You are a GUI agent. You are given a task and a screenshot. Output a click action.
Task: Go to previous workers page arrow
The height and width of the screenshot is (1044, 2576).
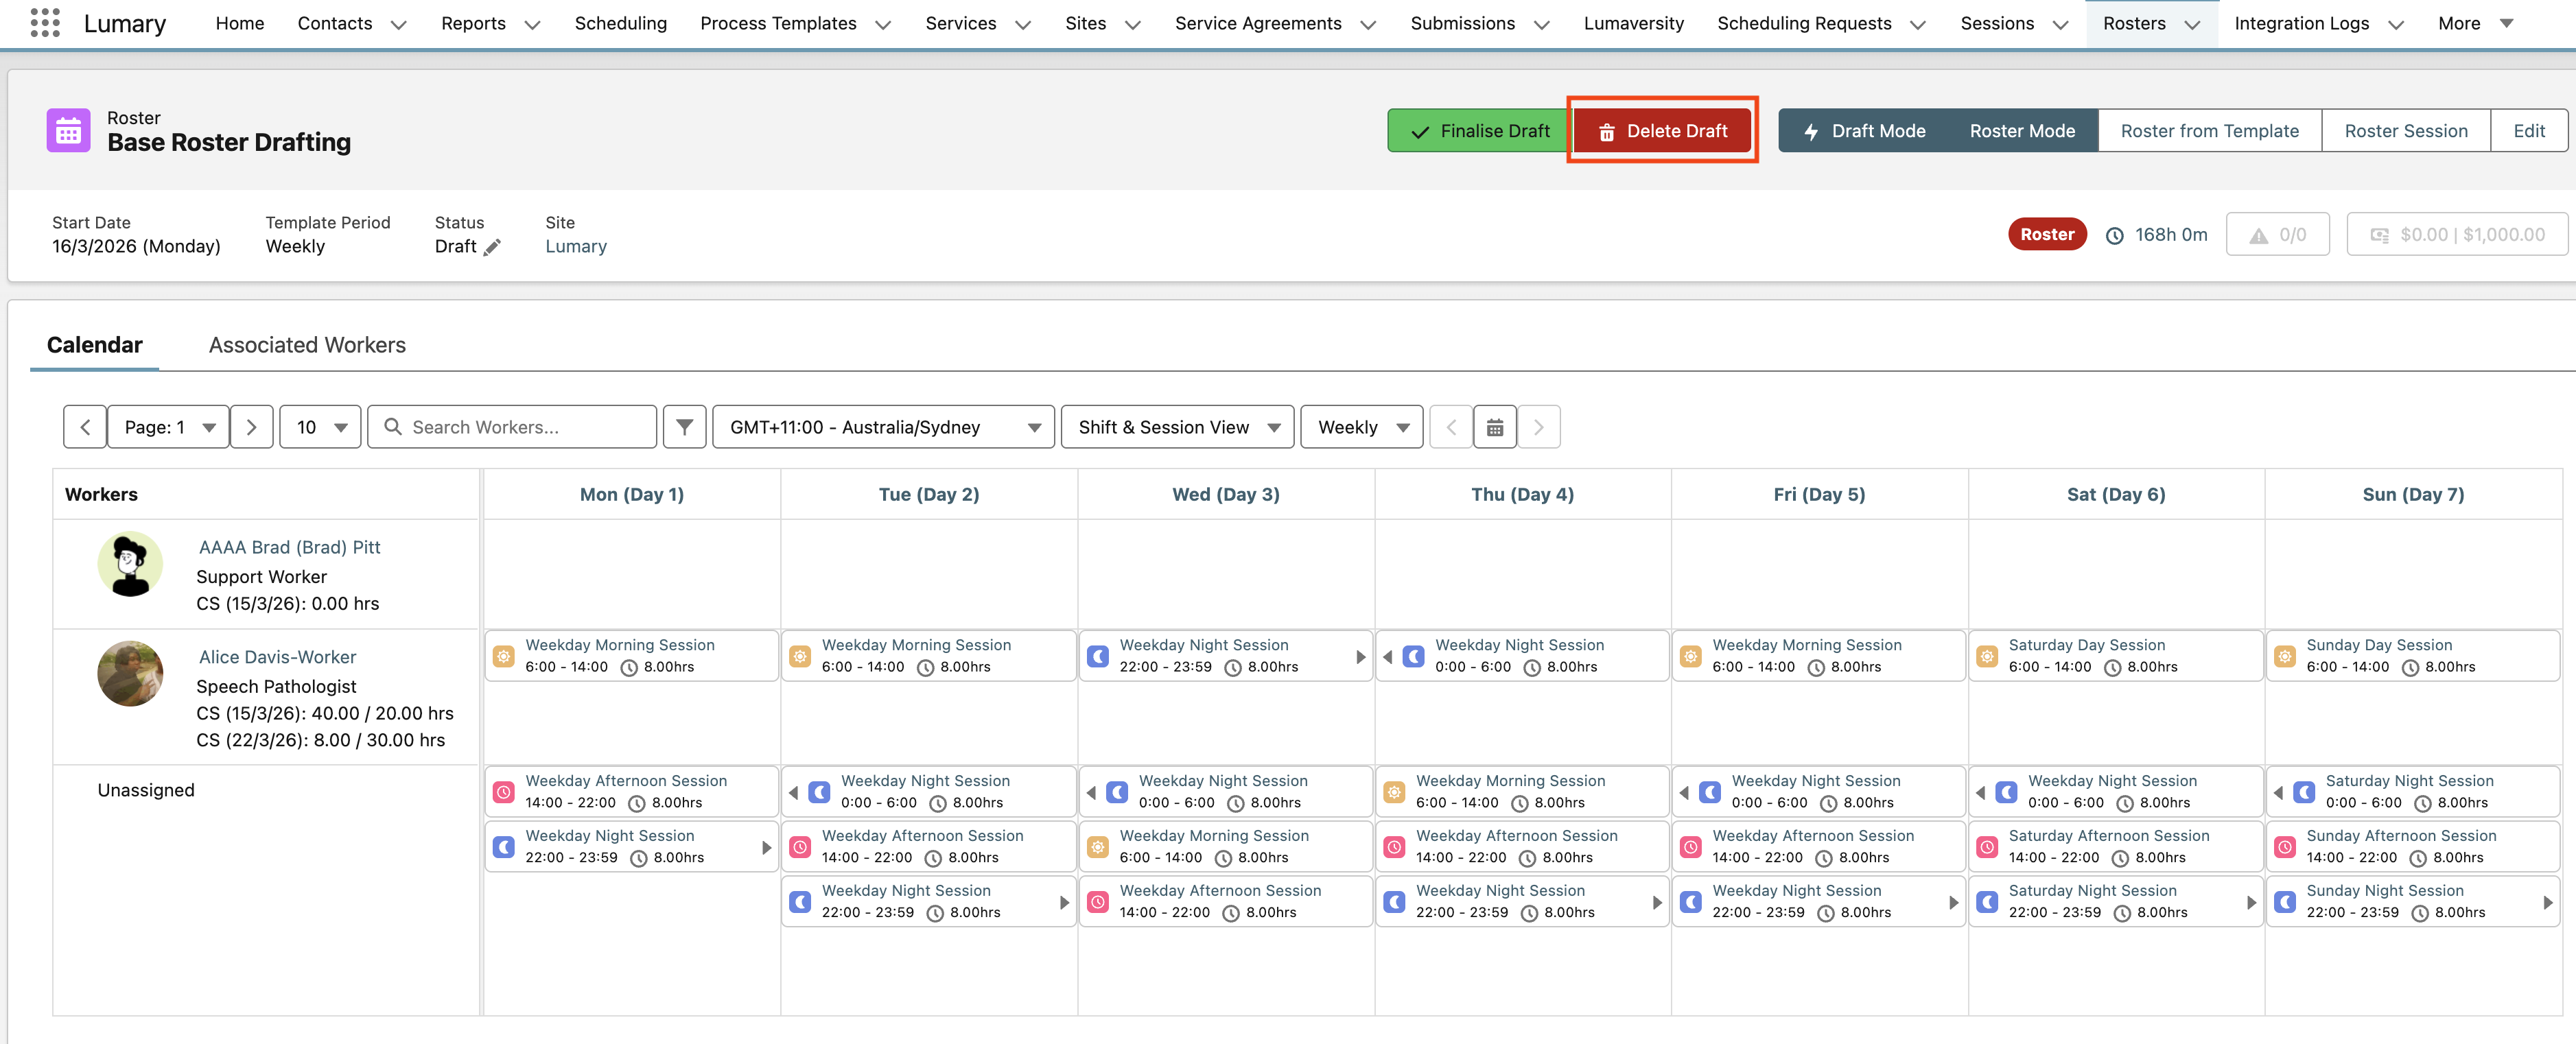(85, 427)
